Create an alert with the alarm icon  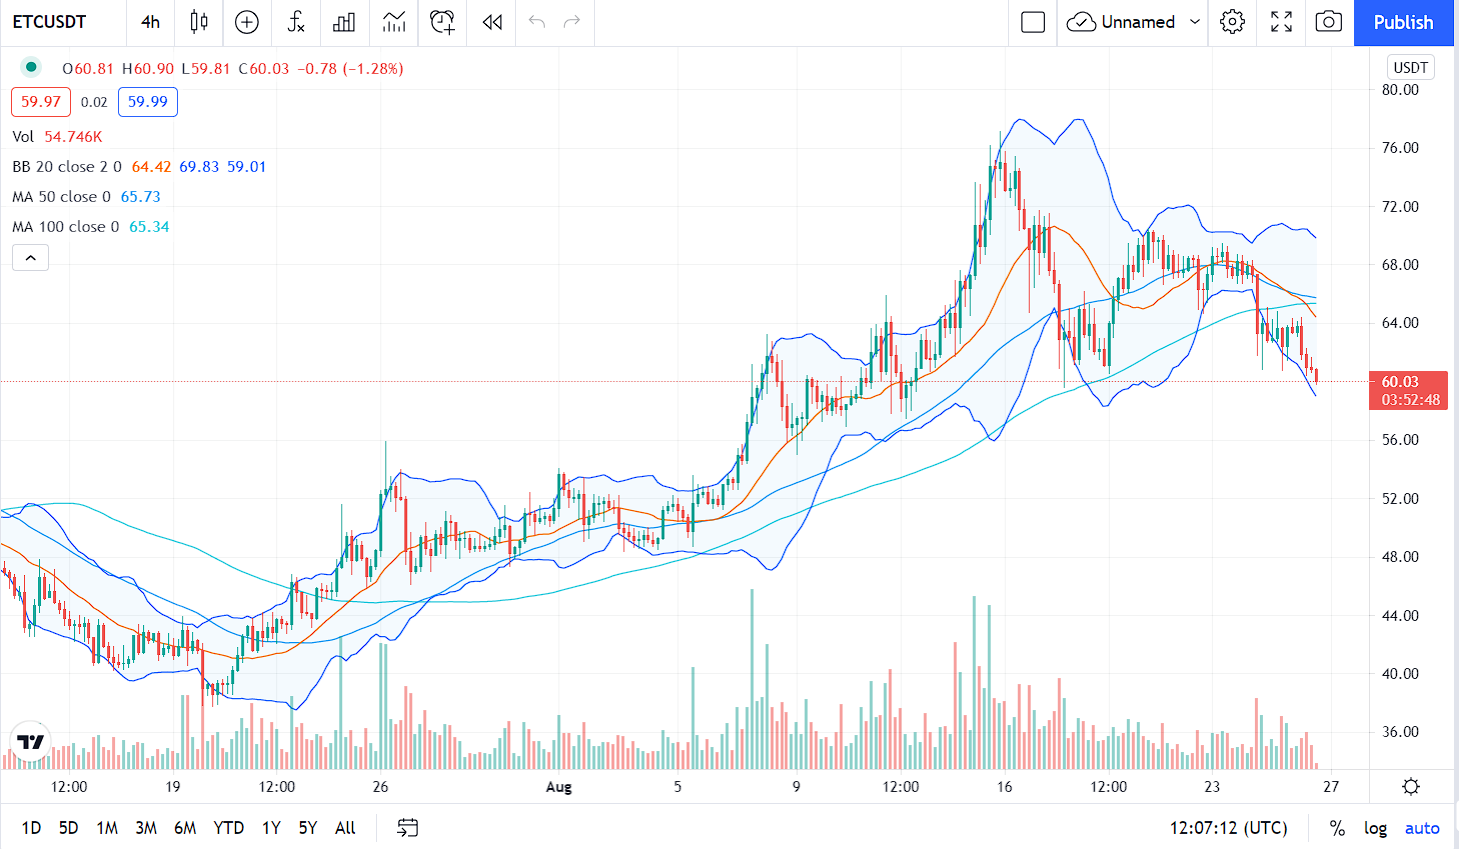[x=442, y=22]
